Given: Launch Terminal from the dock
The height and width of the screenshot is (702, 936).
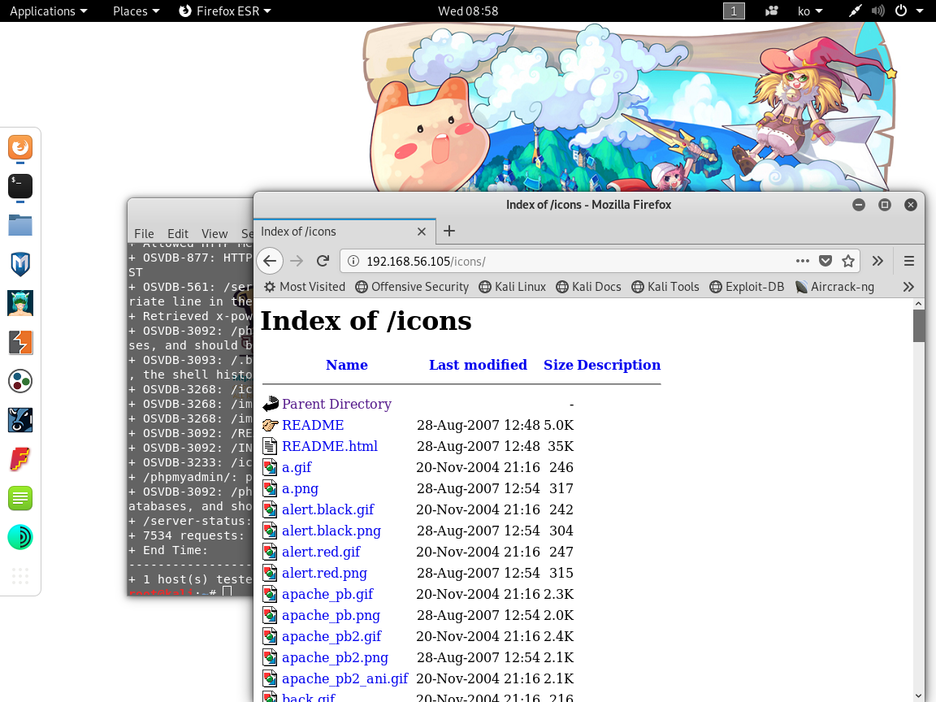Looking at the screenshot, I should (20, 186).
